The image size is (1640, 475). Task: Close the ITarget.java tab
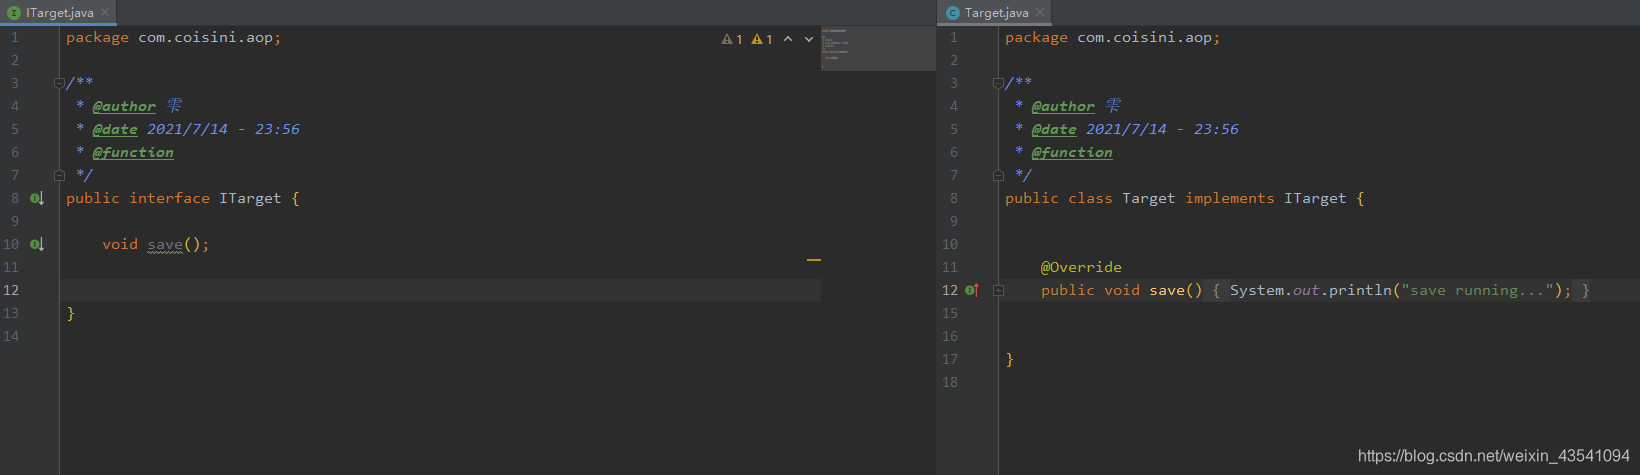click(105, 13)
